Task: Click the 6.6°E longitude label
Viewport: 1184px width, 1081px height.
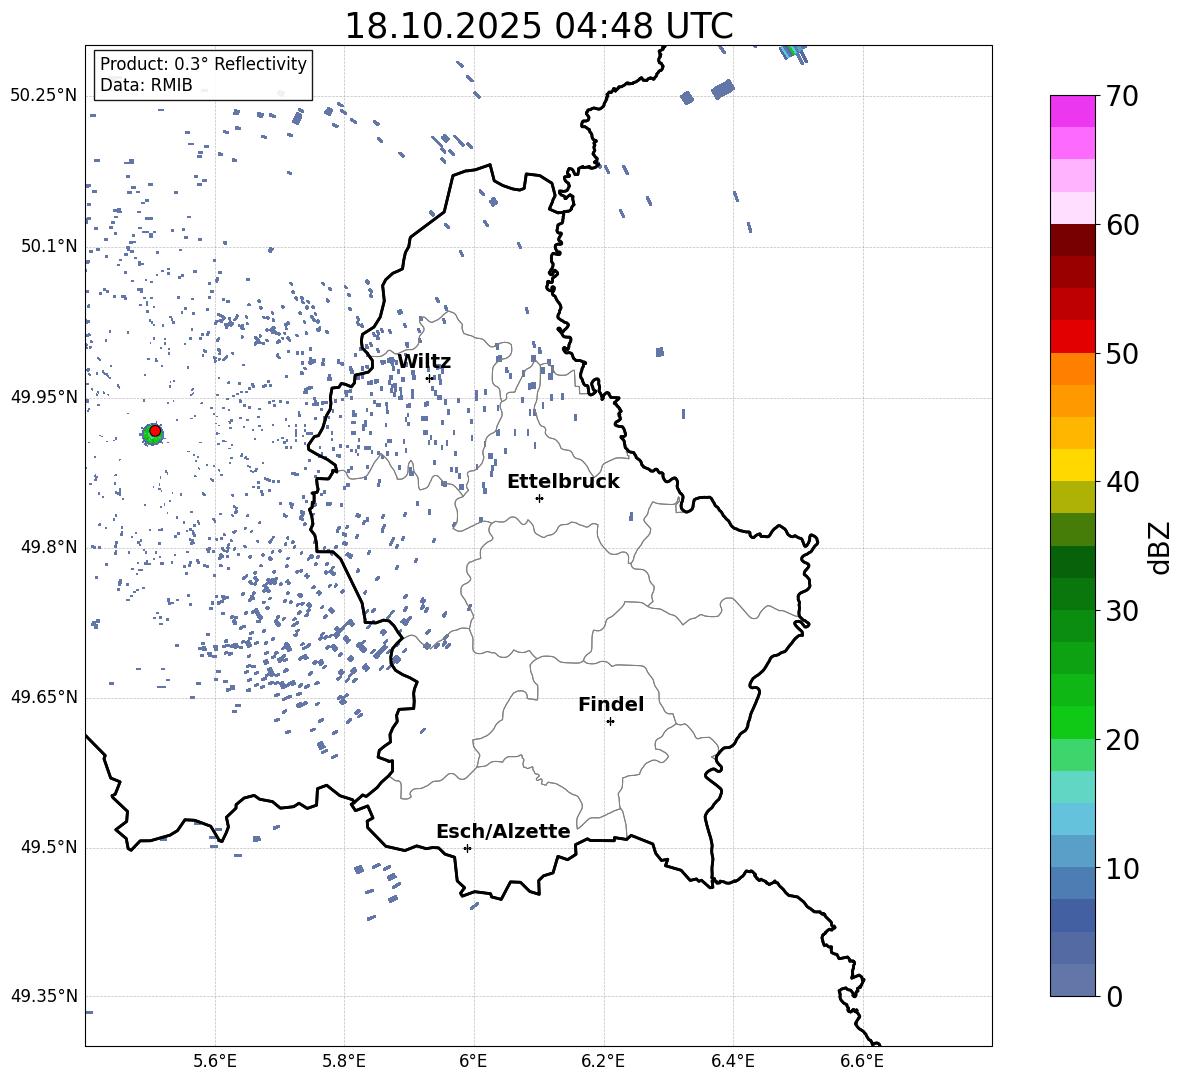Action: click(862, 1061)
